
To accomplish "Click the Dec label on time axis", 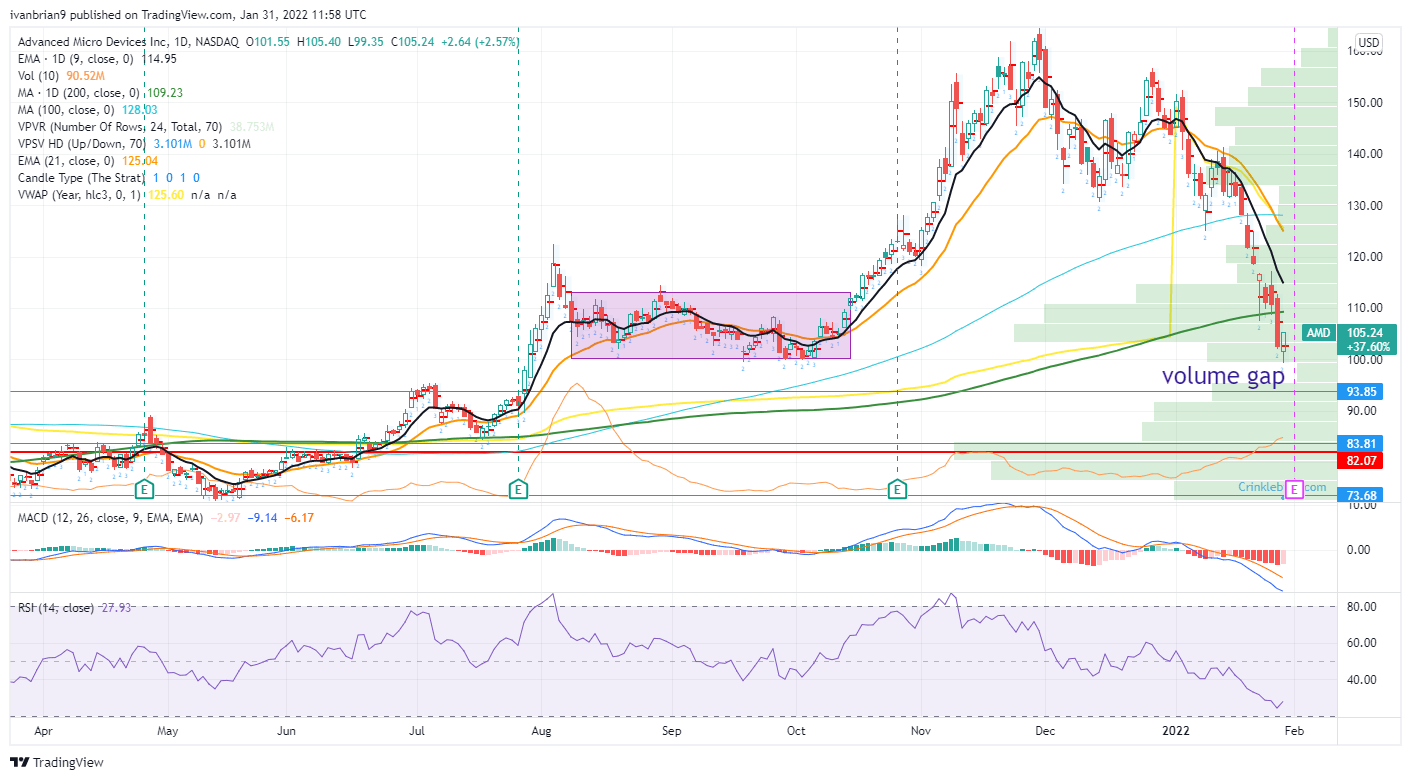I will (1045, 732).
